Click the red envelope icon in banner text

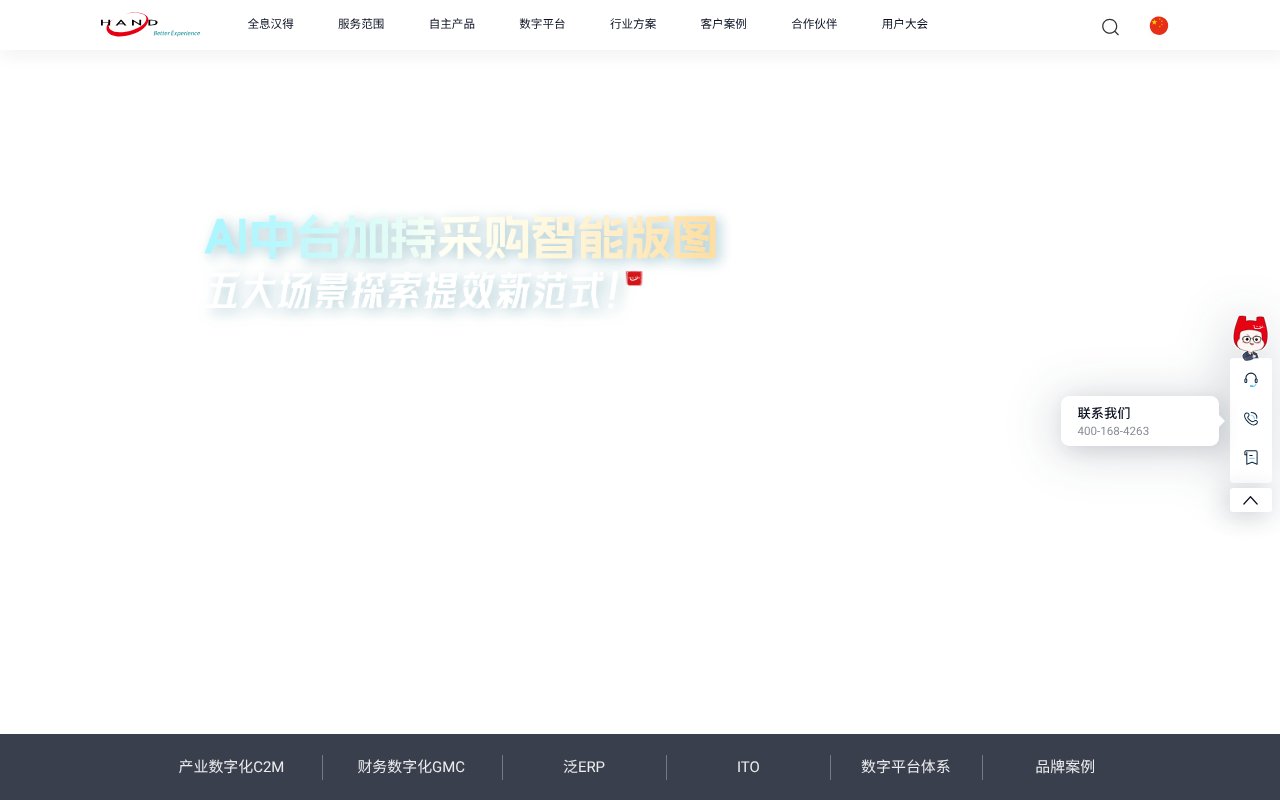pos(634,279)
